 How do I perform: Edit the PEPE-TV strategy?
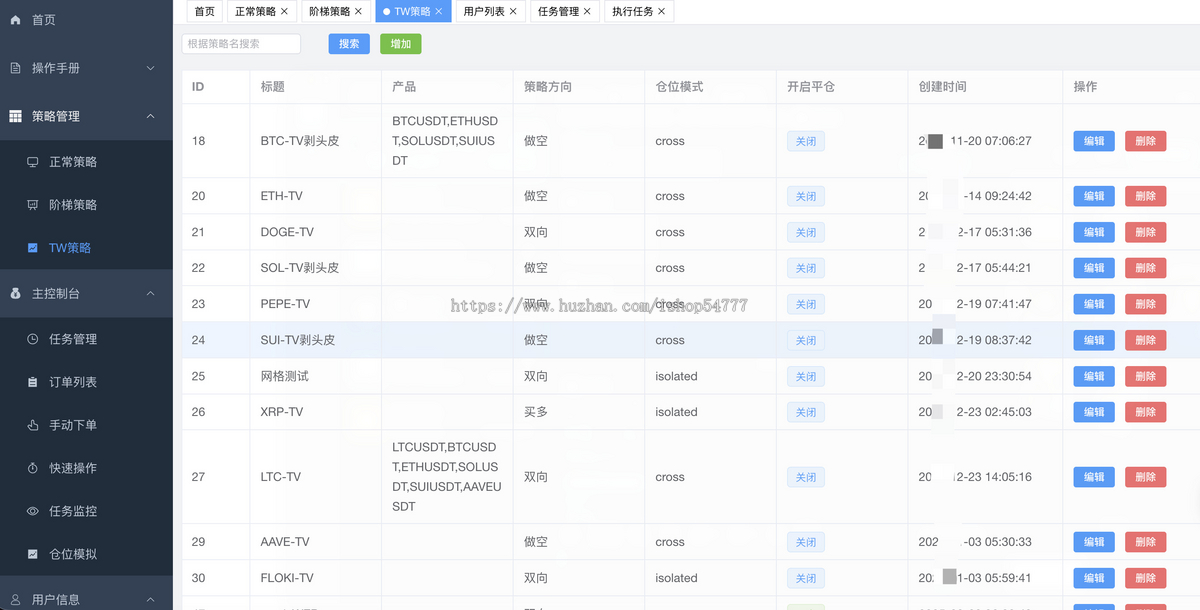(x=1094, y=304)
